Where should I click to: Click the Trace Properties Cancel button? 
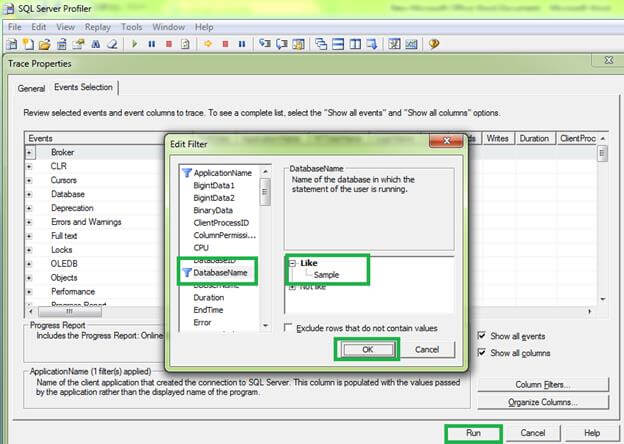tap(533, 433)
